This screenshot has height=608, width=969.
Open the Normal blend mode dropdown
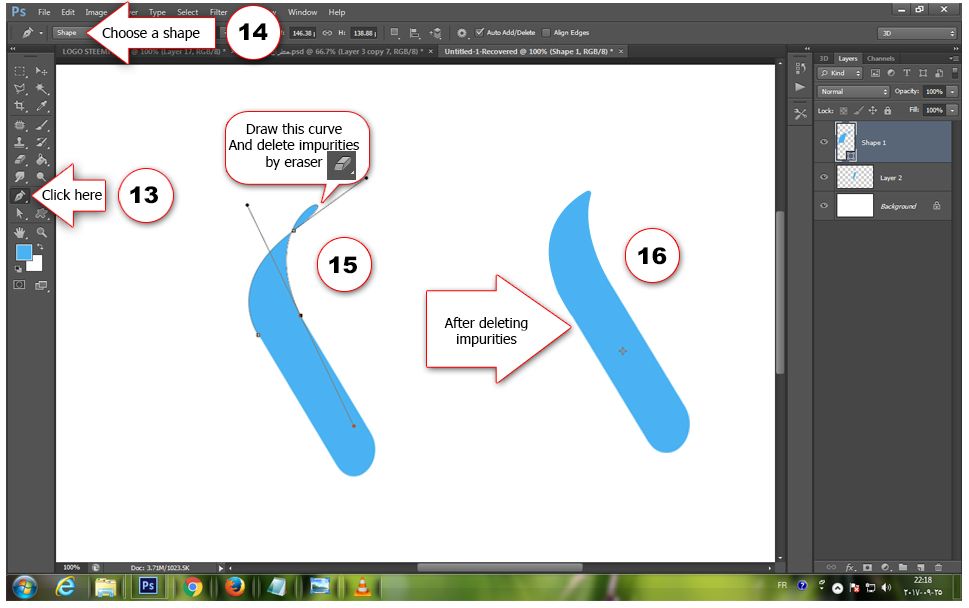(853, 91)
